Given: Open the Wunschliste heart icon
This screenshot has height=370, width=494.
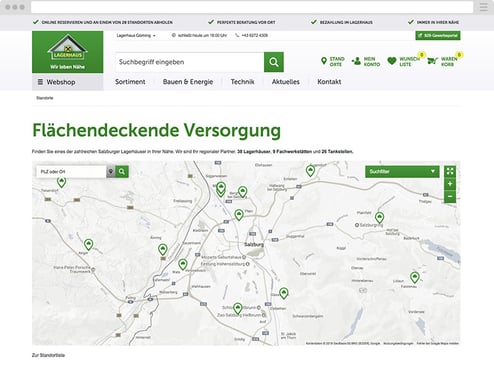Looking at the screenshot, I should tap(392, 61).
